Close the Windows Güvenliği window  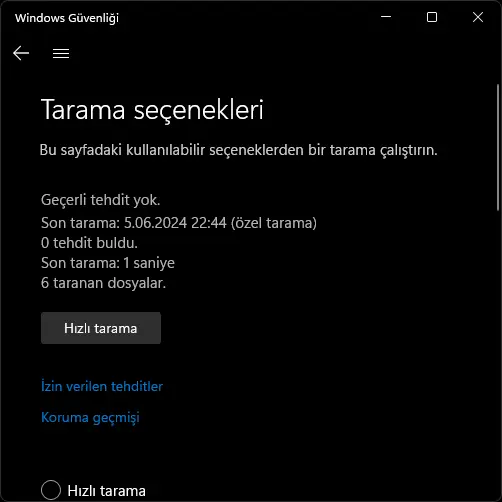(x=478, y=17)
